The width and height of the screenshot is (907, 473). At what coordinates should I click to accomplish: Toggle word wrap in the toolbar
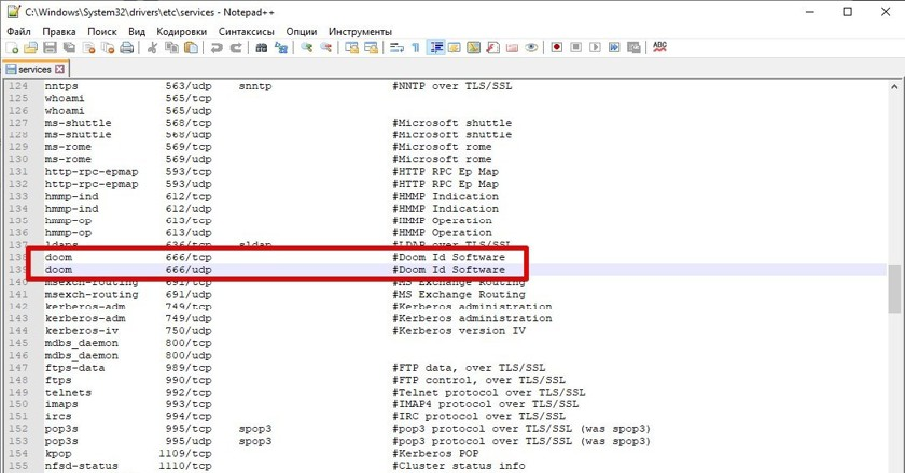[397, 48]
